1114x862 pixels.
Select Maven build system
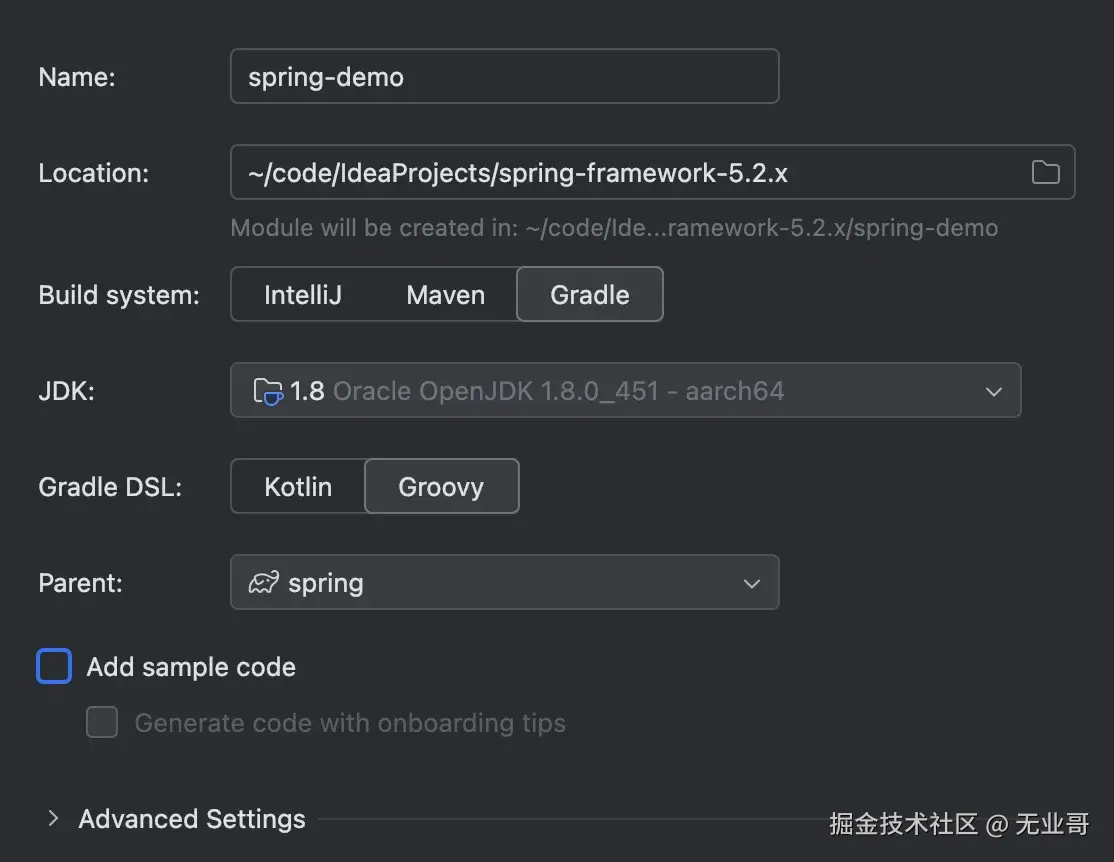click(445, 295)
